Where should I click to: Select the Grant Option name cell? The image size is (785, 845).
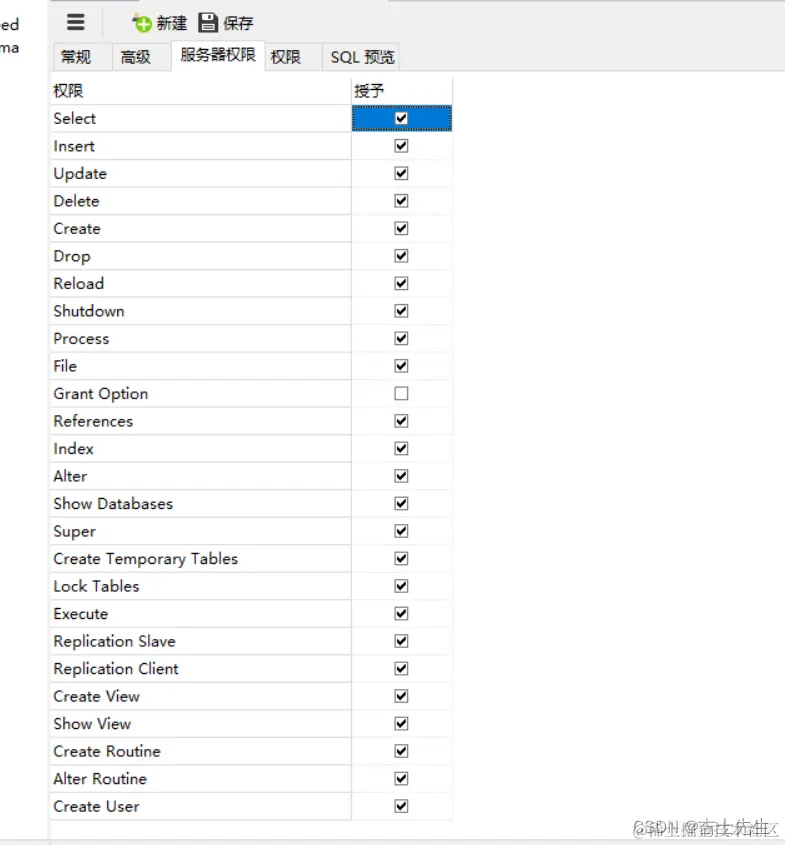pyautogui.click(x=200, y=393)
